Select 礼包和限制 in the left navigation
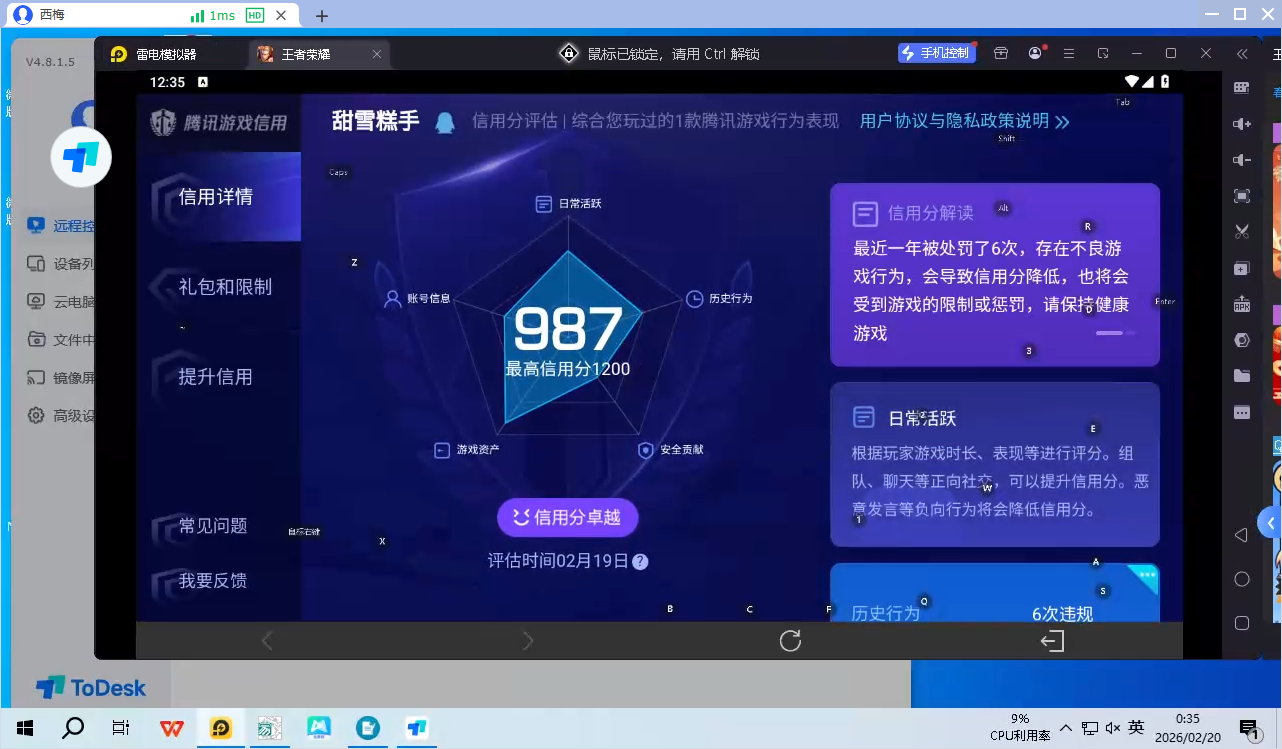1282x749 pixels. pos(228,286)
